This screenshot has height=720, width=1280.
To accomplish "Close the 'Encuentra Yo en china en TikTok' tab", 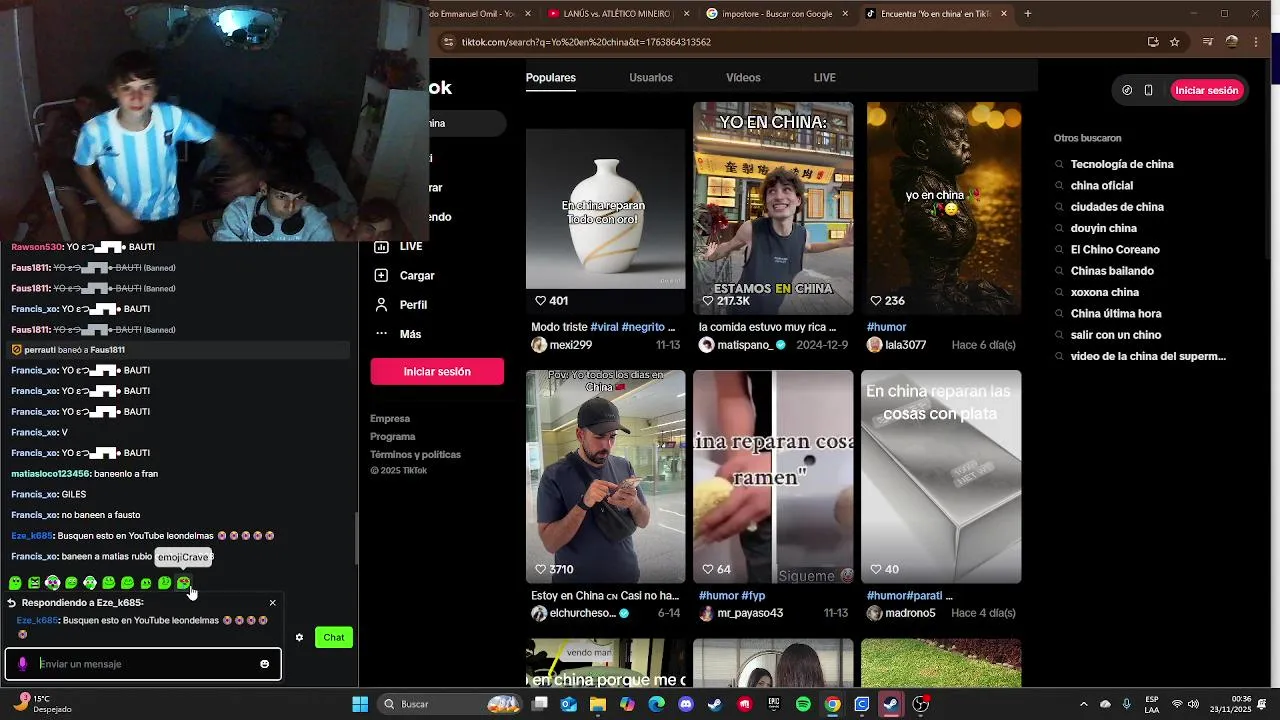I will click(1004, 14).
